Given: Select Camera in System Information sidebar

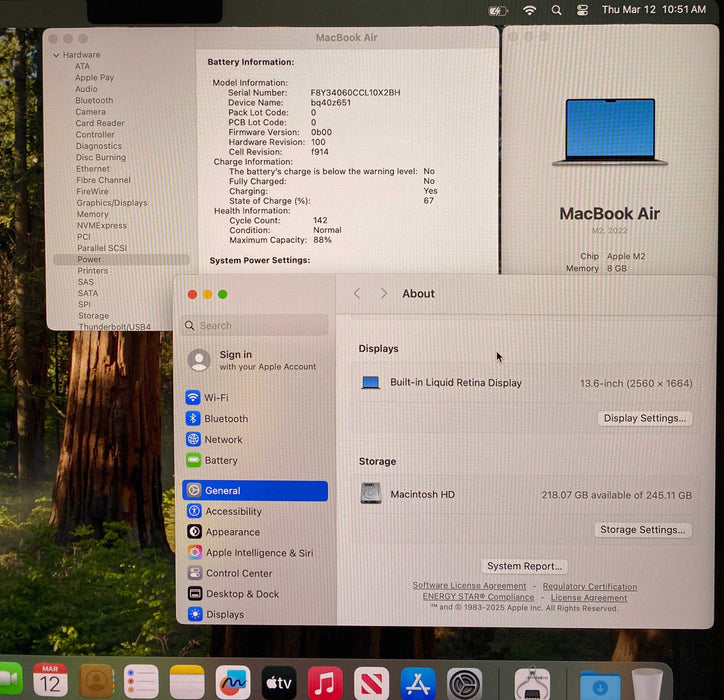Looking at the screenshot, I should click(x=90, y=112).
